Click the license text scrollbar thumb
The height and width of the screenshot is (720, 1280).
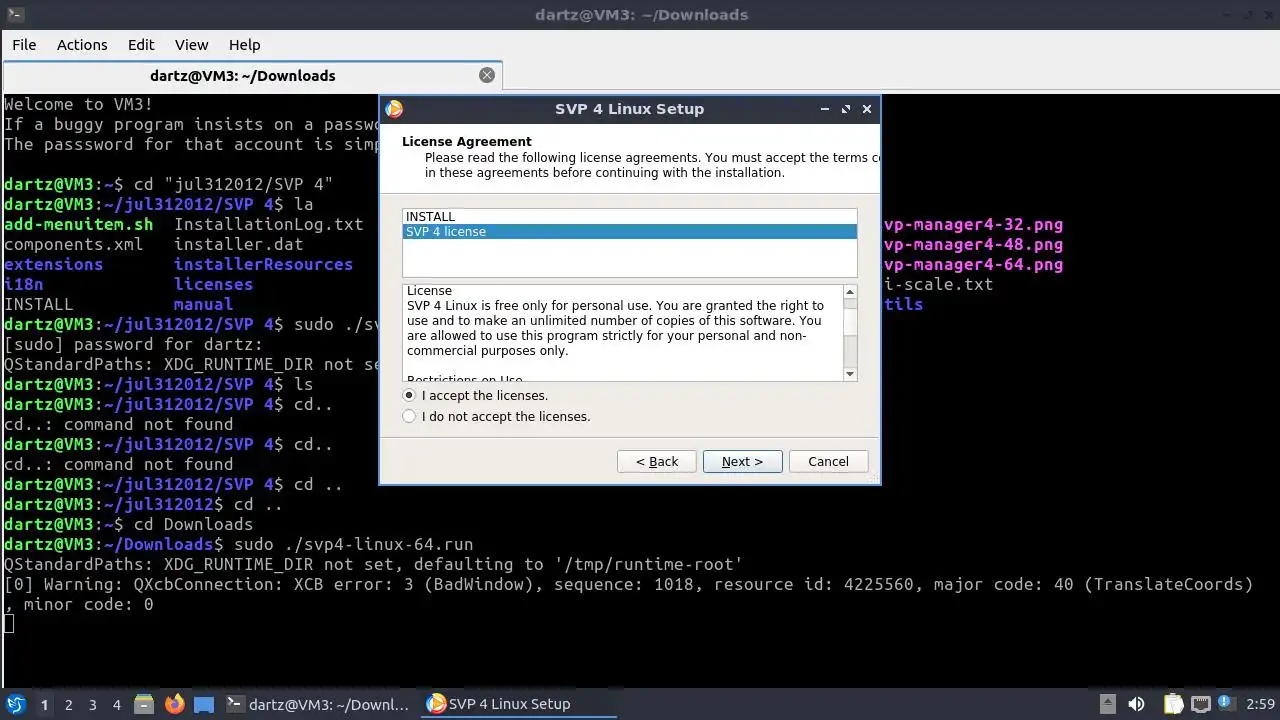click(850, 320)
